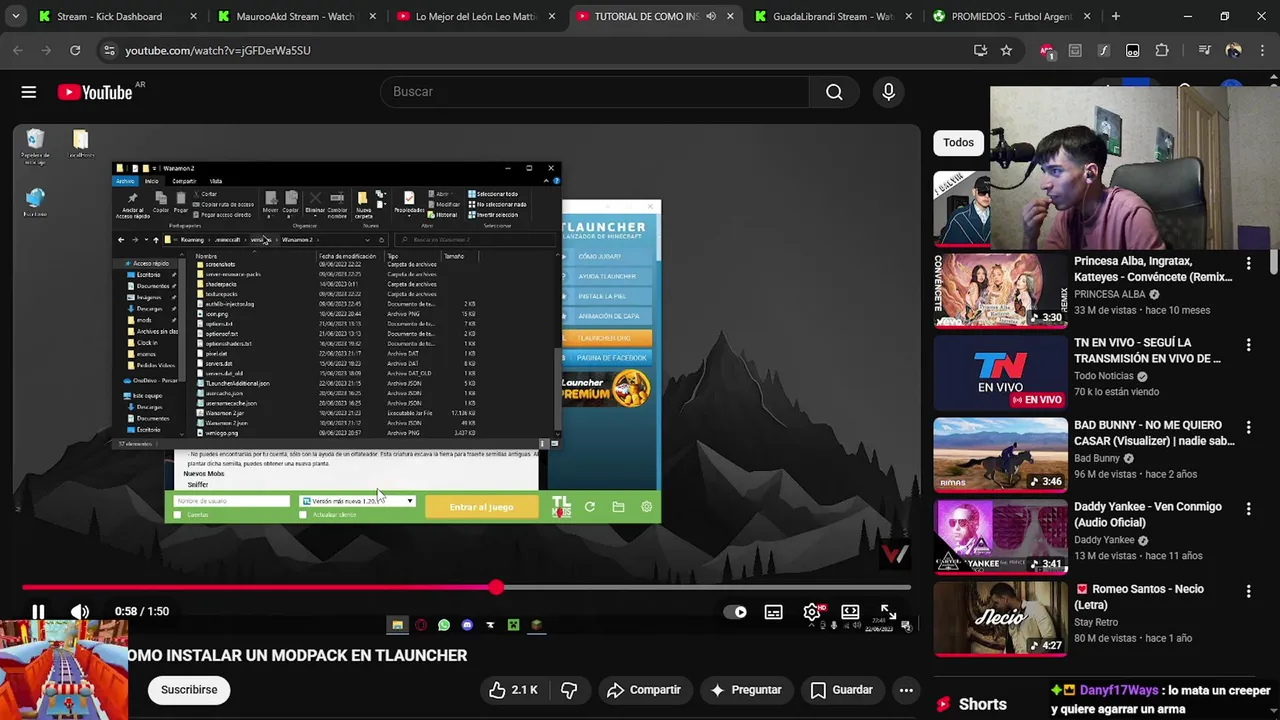Mute the tutorial tab via speaker icon

pos(711,16)
